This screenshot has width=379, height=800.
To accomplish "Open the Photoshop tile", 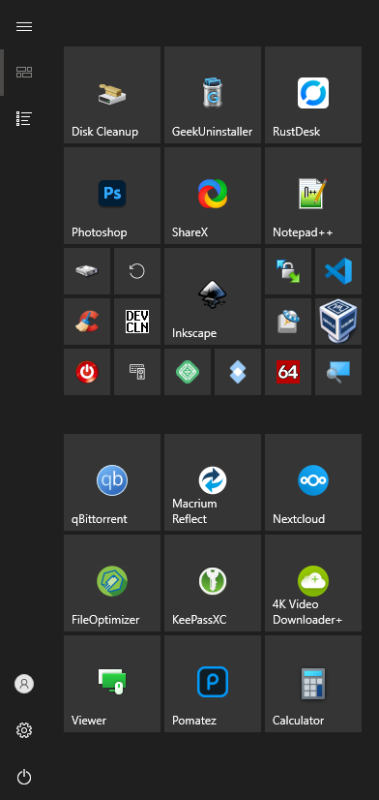I will click(112, 195).
